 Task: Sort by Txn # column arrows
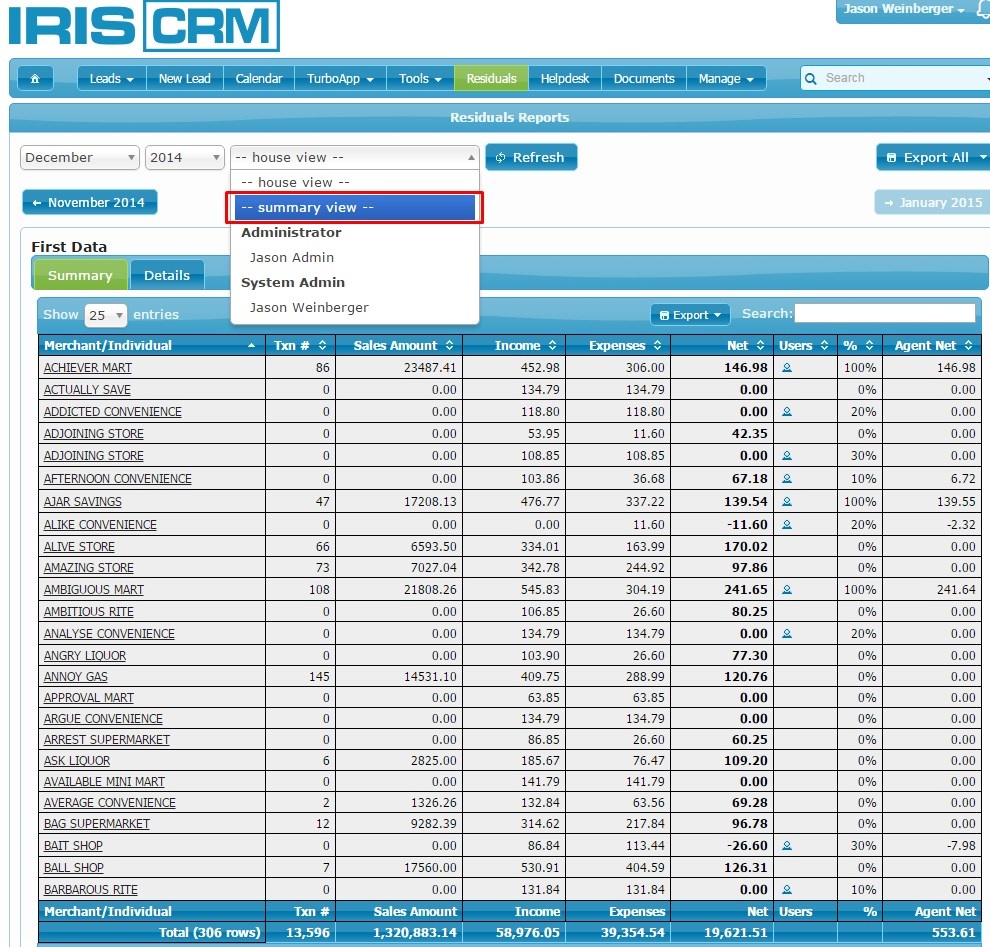(322, 345)
